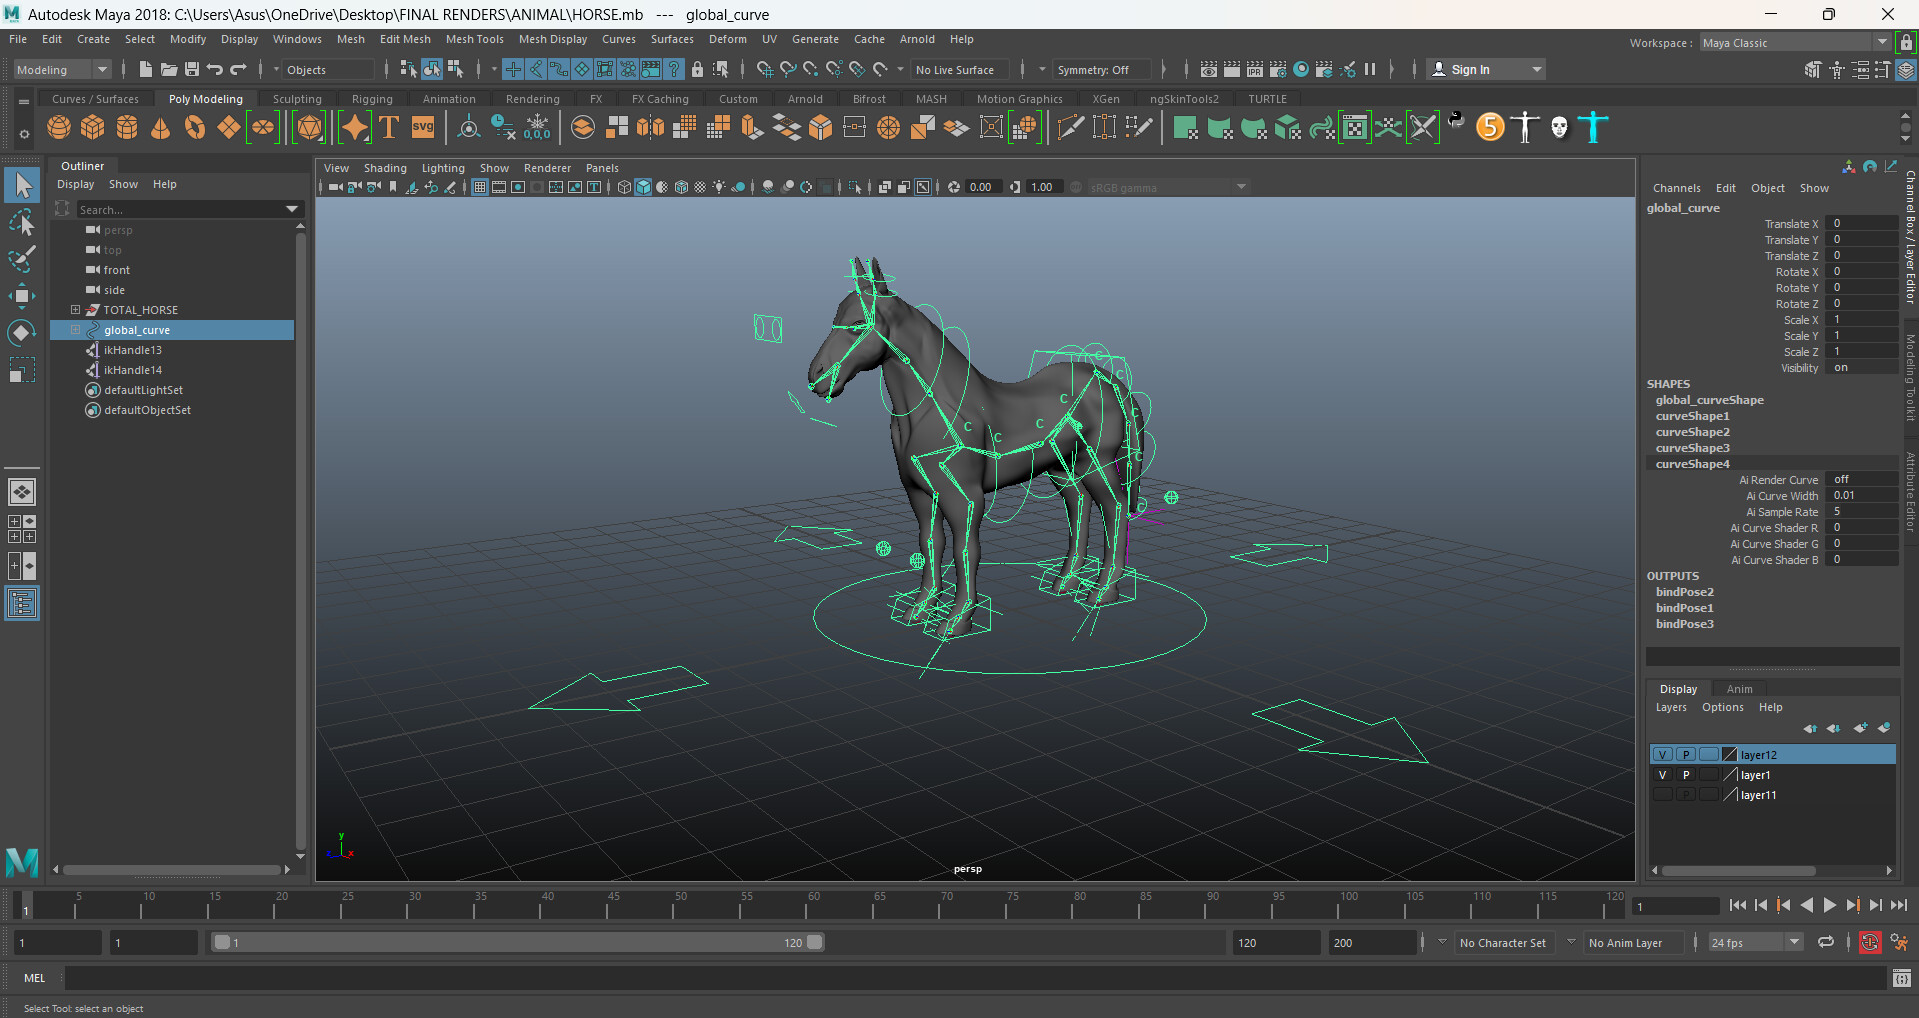1919x1018 pixels.
Task: Open the 3D Text tool on the shelf
Action: 388,127
